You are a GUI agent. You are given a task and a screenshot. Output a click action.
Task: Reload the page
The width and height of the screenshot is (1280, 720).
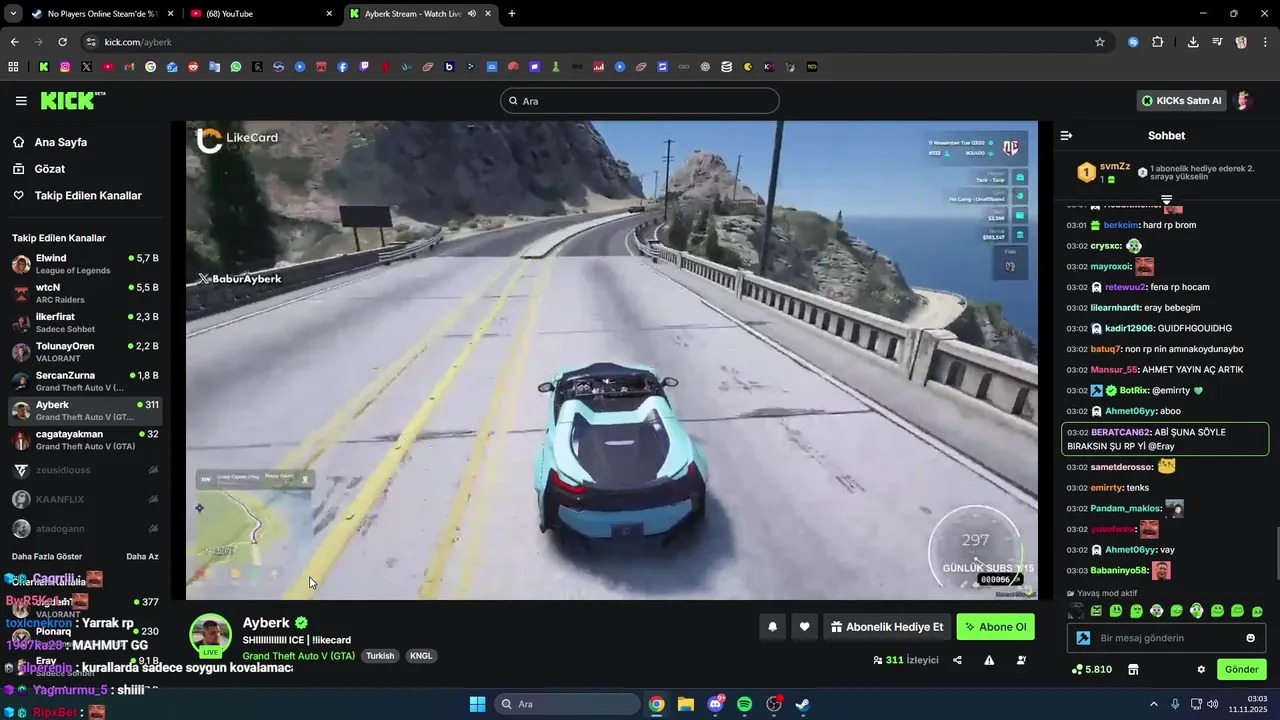click(x=62, y=42)
